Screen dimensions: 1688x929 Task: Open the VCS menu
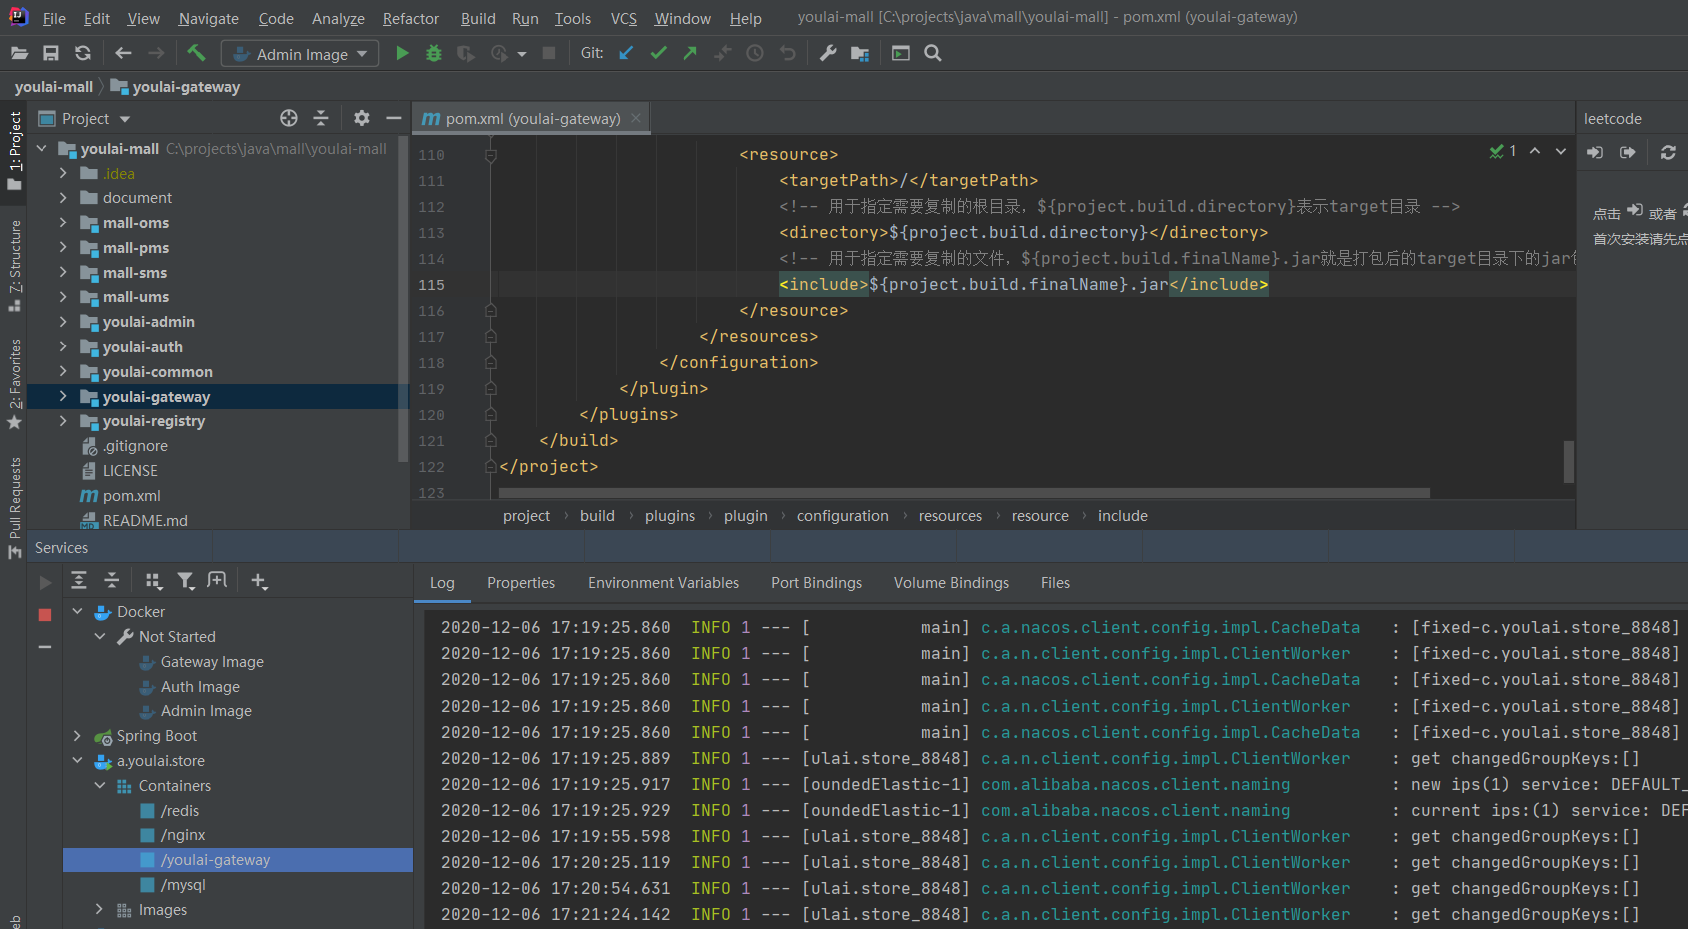pyautogui.click(x=624, y=18)
